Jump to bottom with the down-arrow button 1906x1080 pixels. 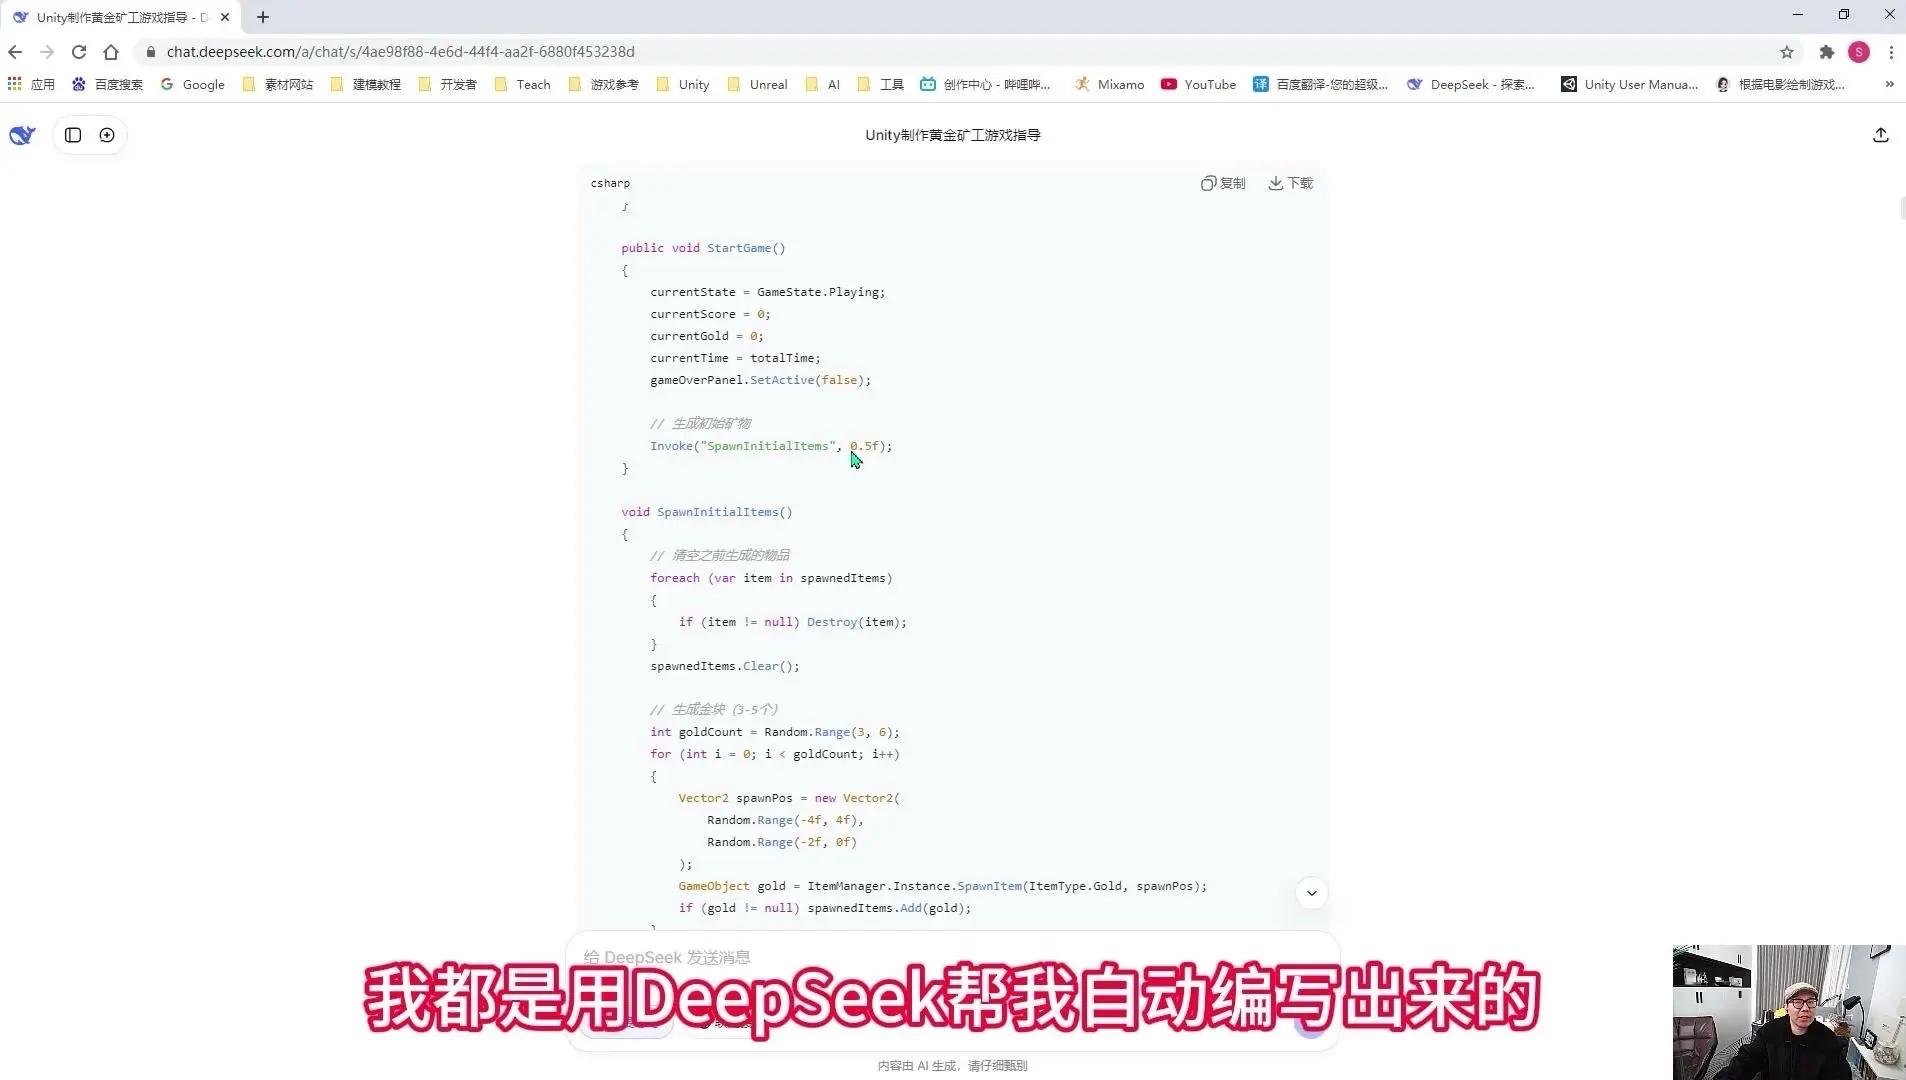coord(1311,893)
